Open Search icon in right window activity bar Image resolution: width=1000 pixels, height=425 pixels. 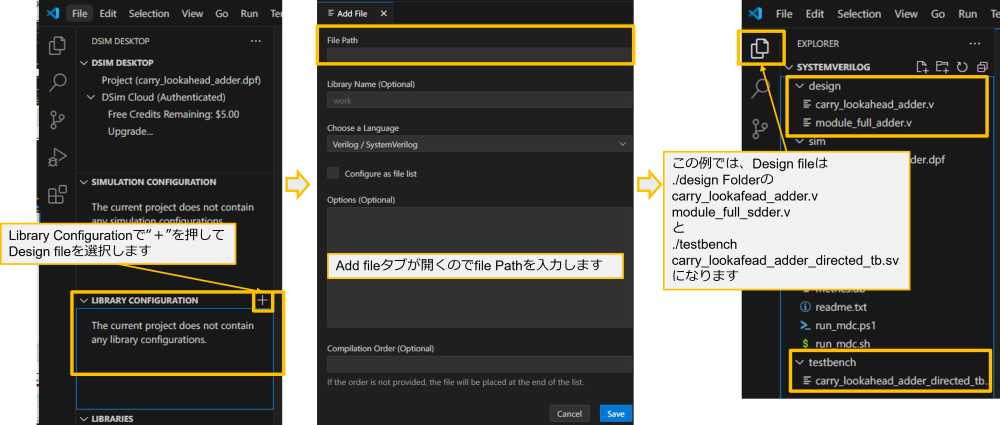pyautogui.click(x=760, y=88)
